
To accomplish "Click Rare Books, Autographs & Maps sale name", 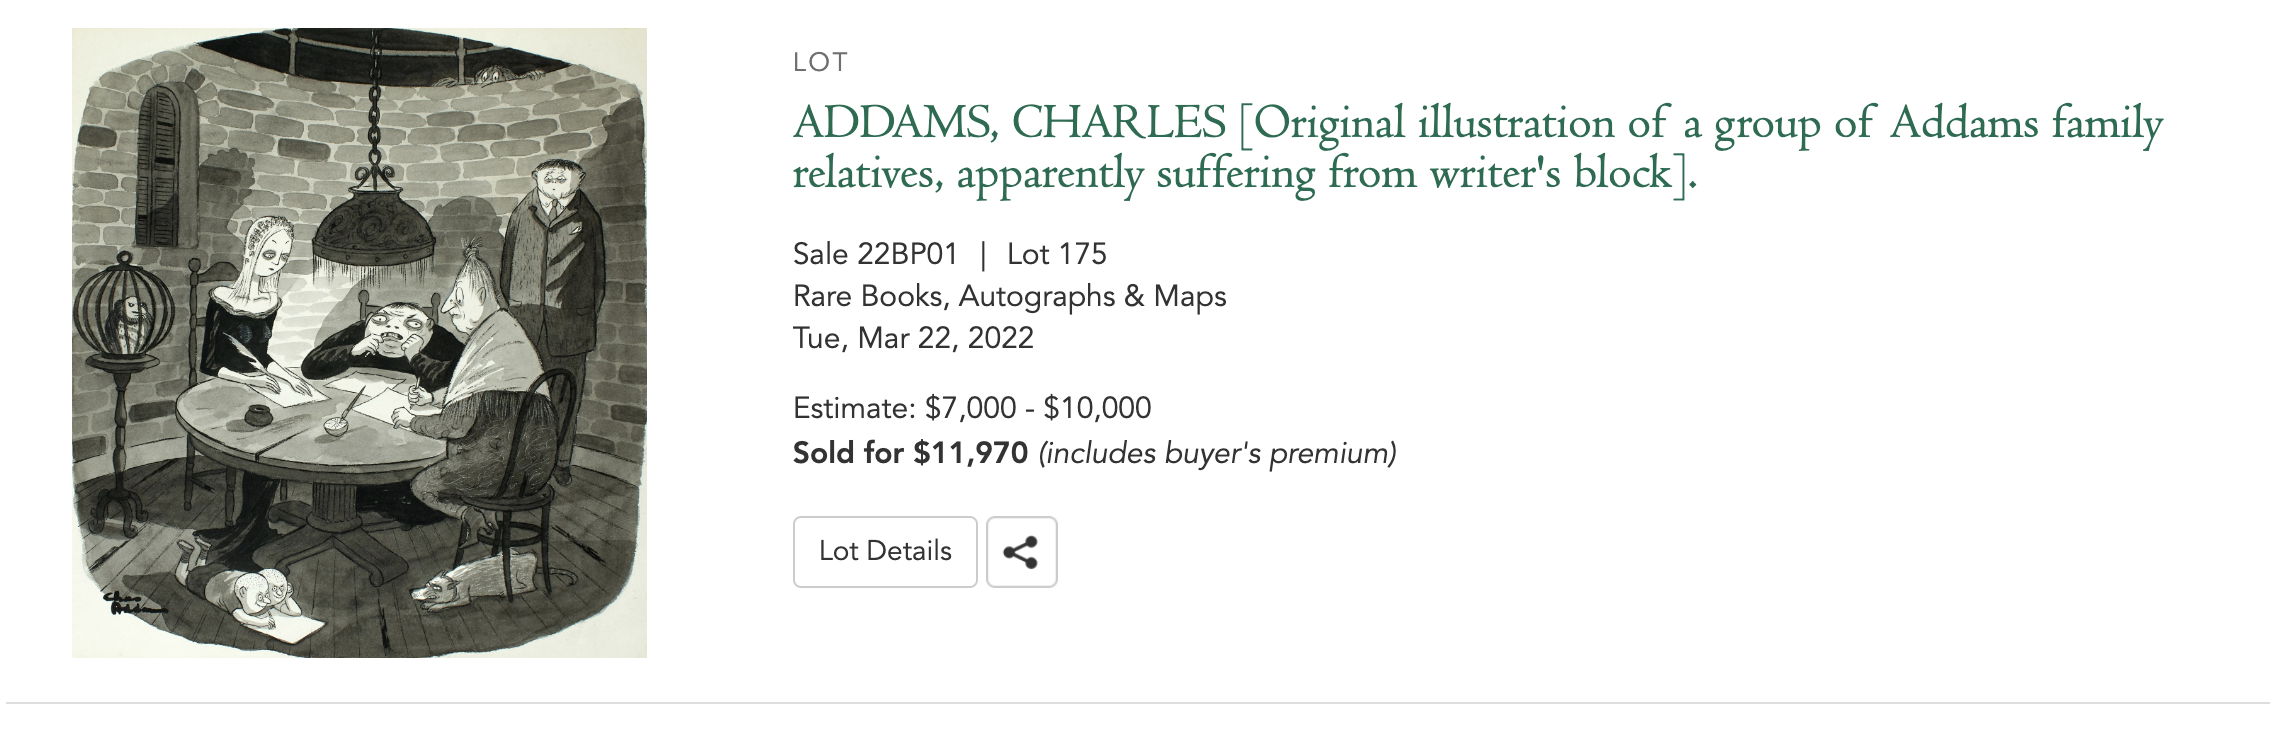I will pos(1009,296).
